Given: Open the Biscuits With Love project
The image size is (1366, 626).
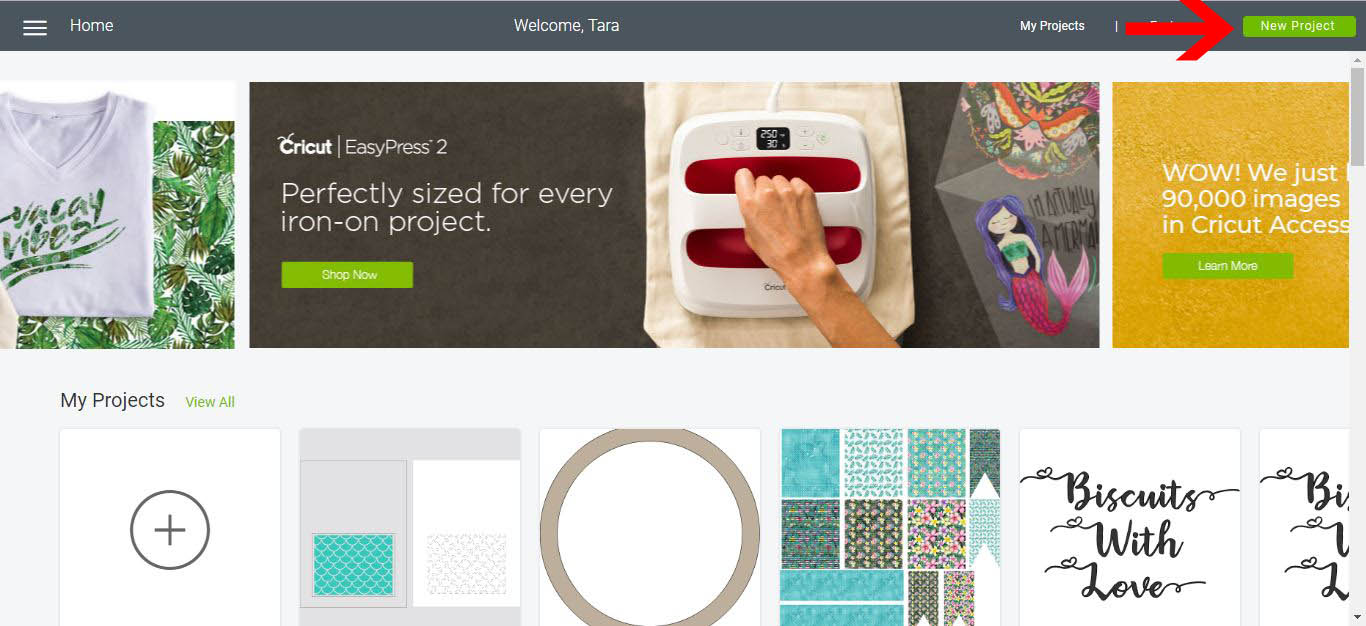Looking at the screenshot, I should point(1130,528).
